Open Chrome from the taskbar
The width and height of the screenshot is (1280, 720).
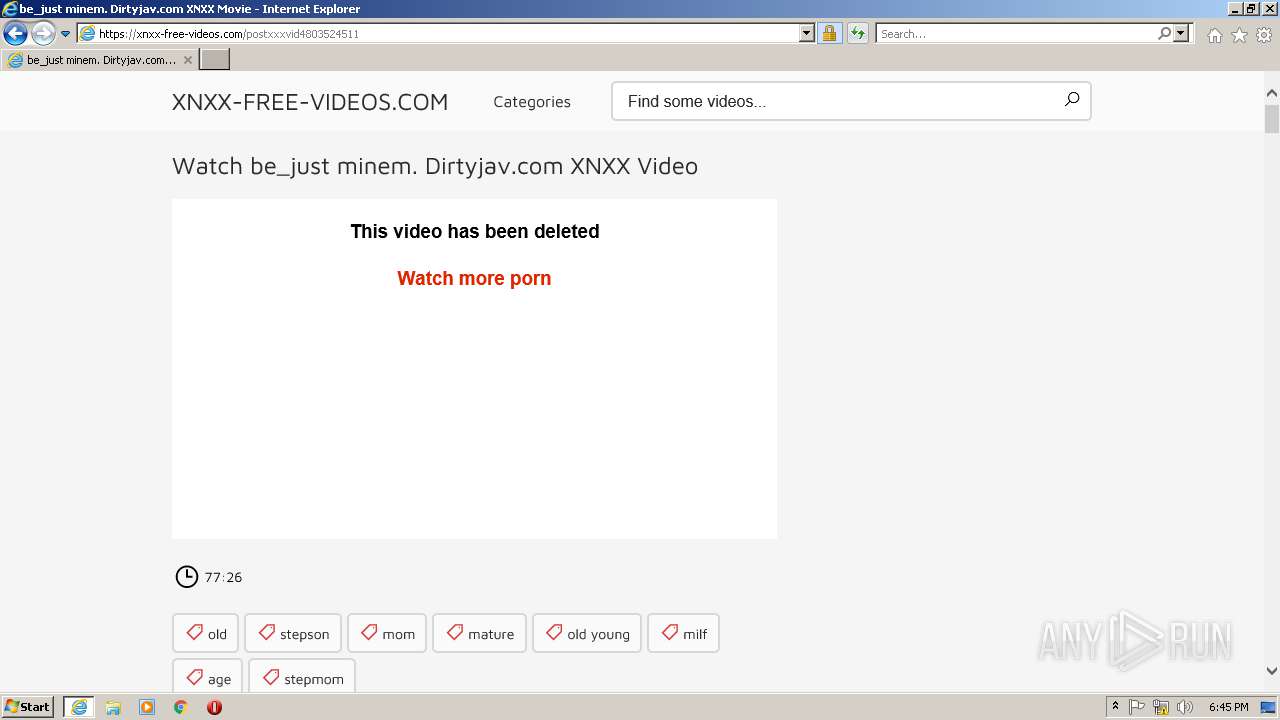coord(181,707)
